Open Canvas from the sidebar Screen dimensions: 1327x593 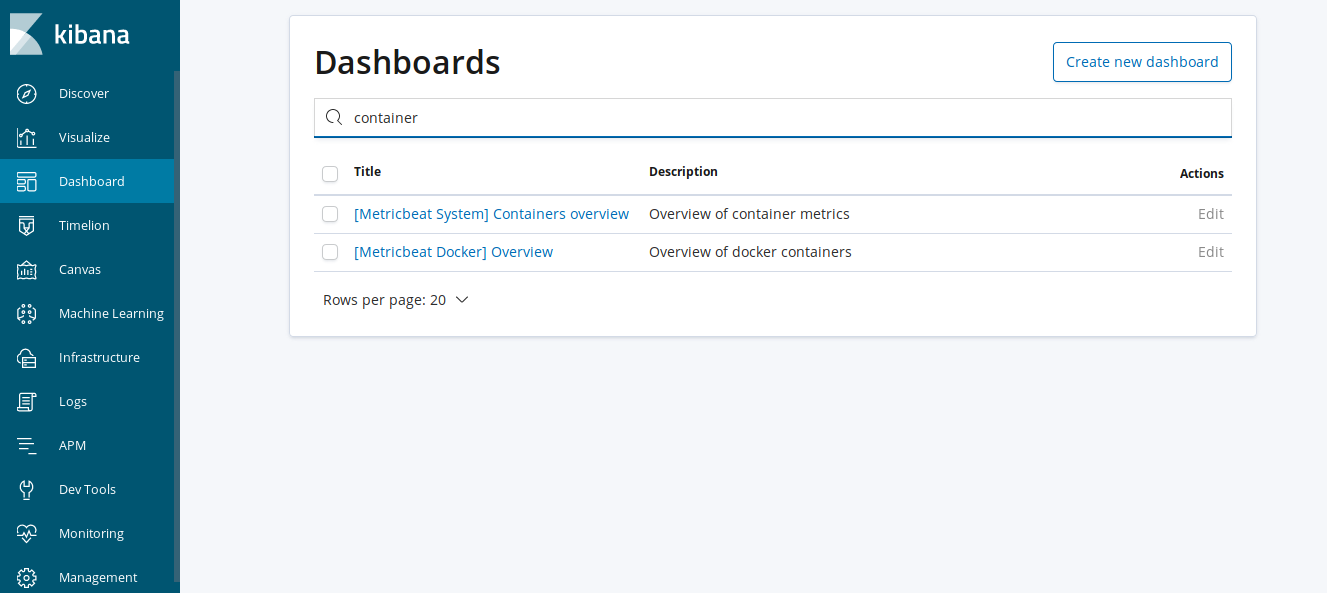point(27,269)
